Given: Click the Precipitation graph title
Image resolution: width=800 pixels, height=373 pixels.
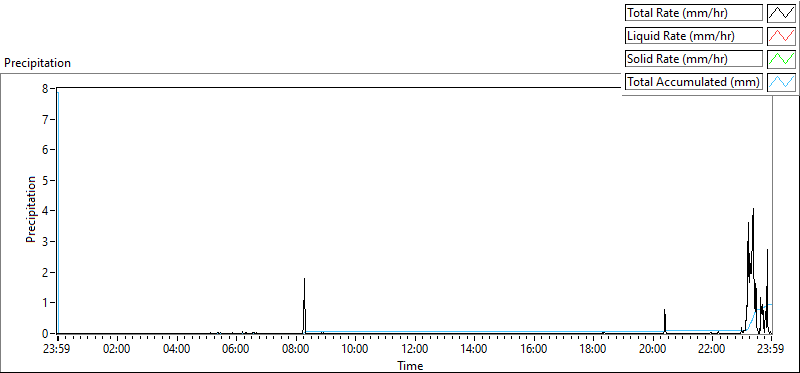Looking at the screenshot, I should (37, 63).
